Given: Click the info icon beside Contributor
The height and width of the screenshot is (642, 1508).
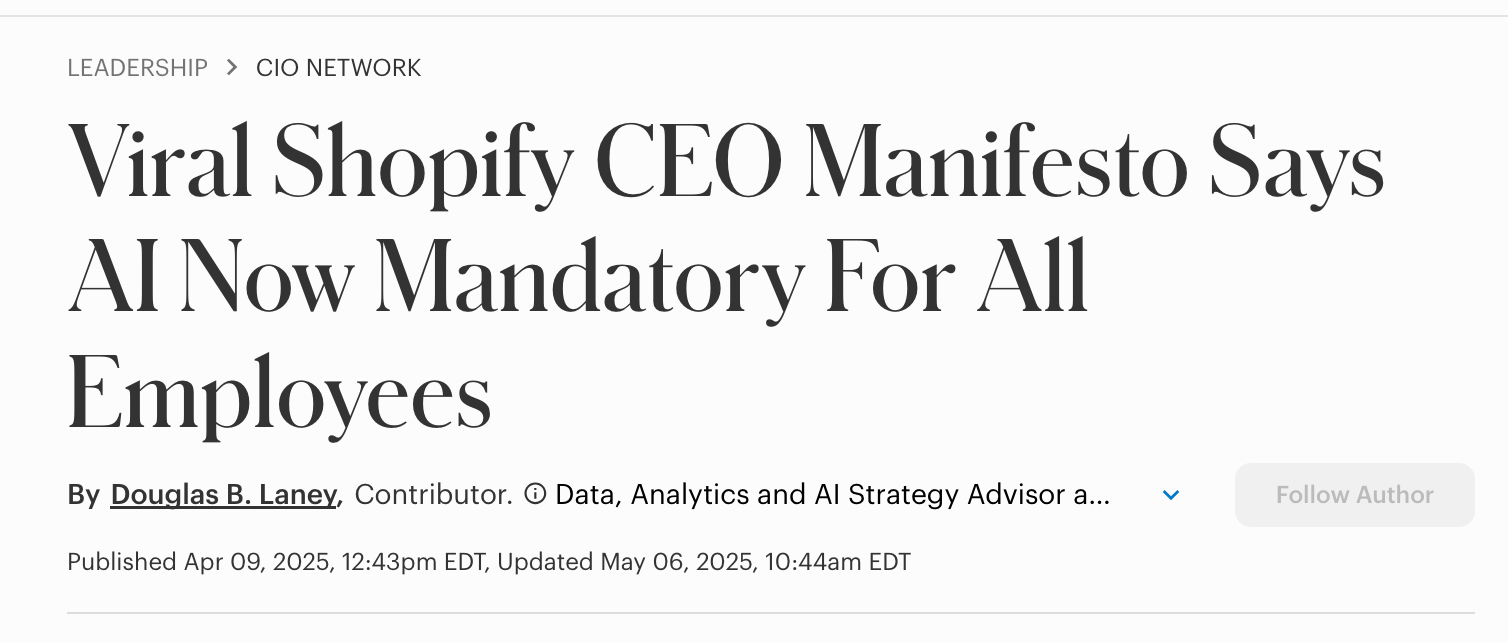Looking at the screenshot, I should (535, 494).
